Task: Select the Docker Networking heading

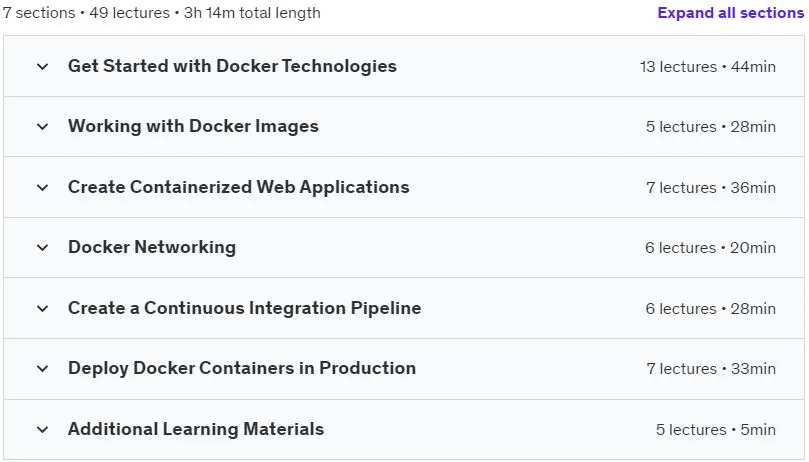Action: click(152, 247)
